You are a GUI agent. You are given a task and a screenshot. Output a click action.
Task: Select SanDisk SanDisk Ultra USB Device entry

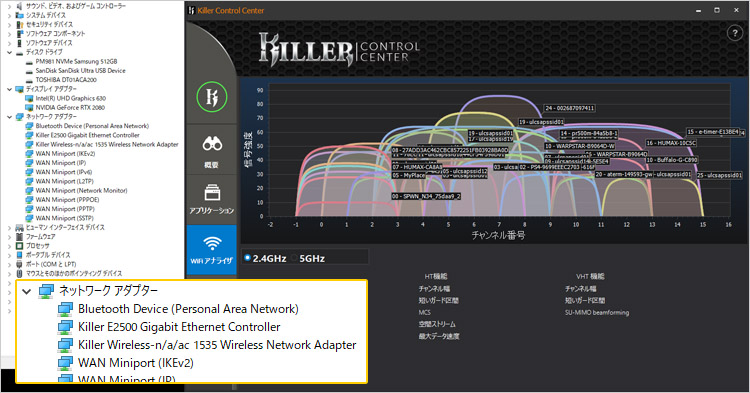pyautogui.click(x=80, y=71)
